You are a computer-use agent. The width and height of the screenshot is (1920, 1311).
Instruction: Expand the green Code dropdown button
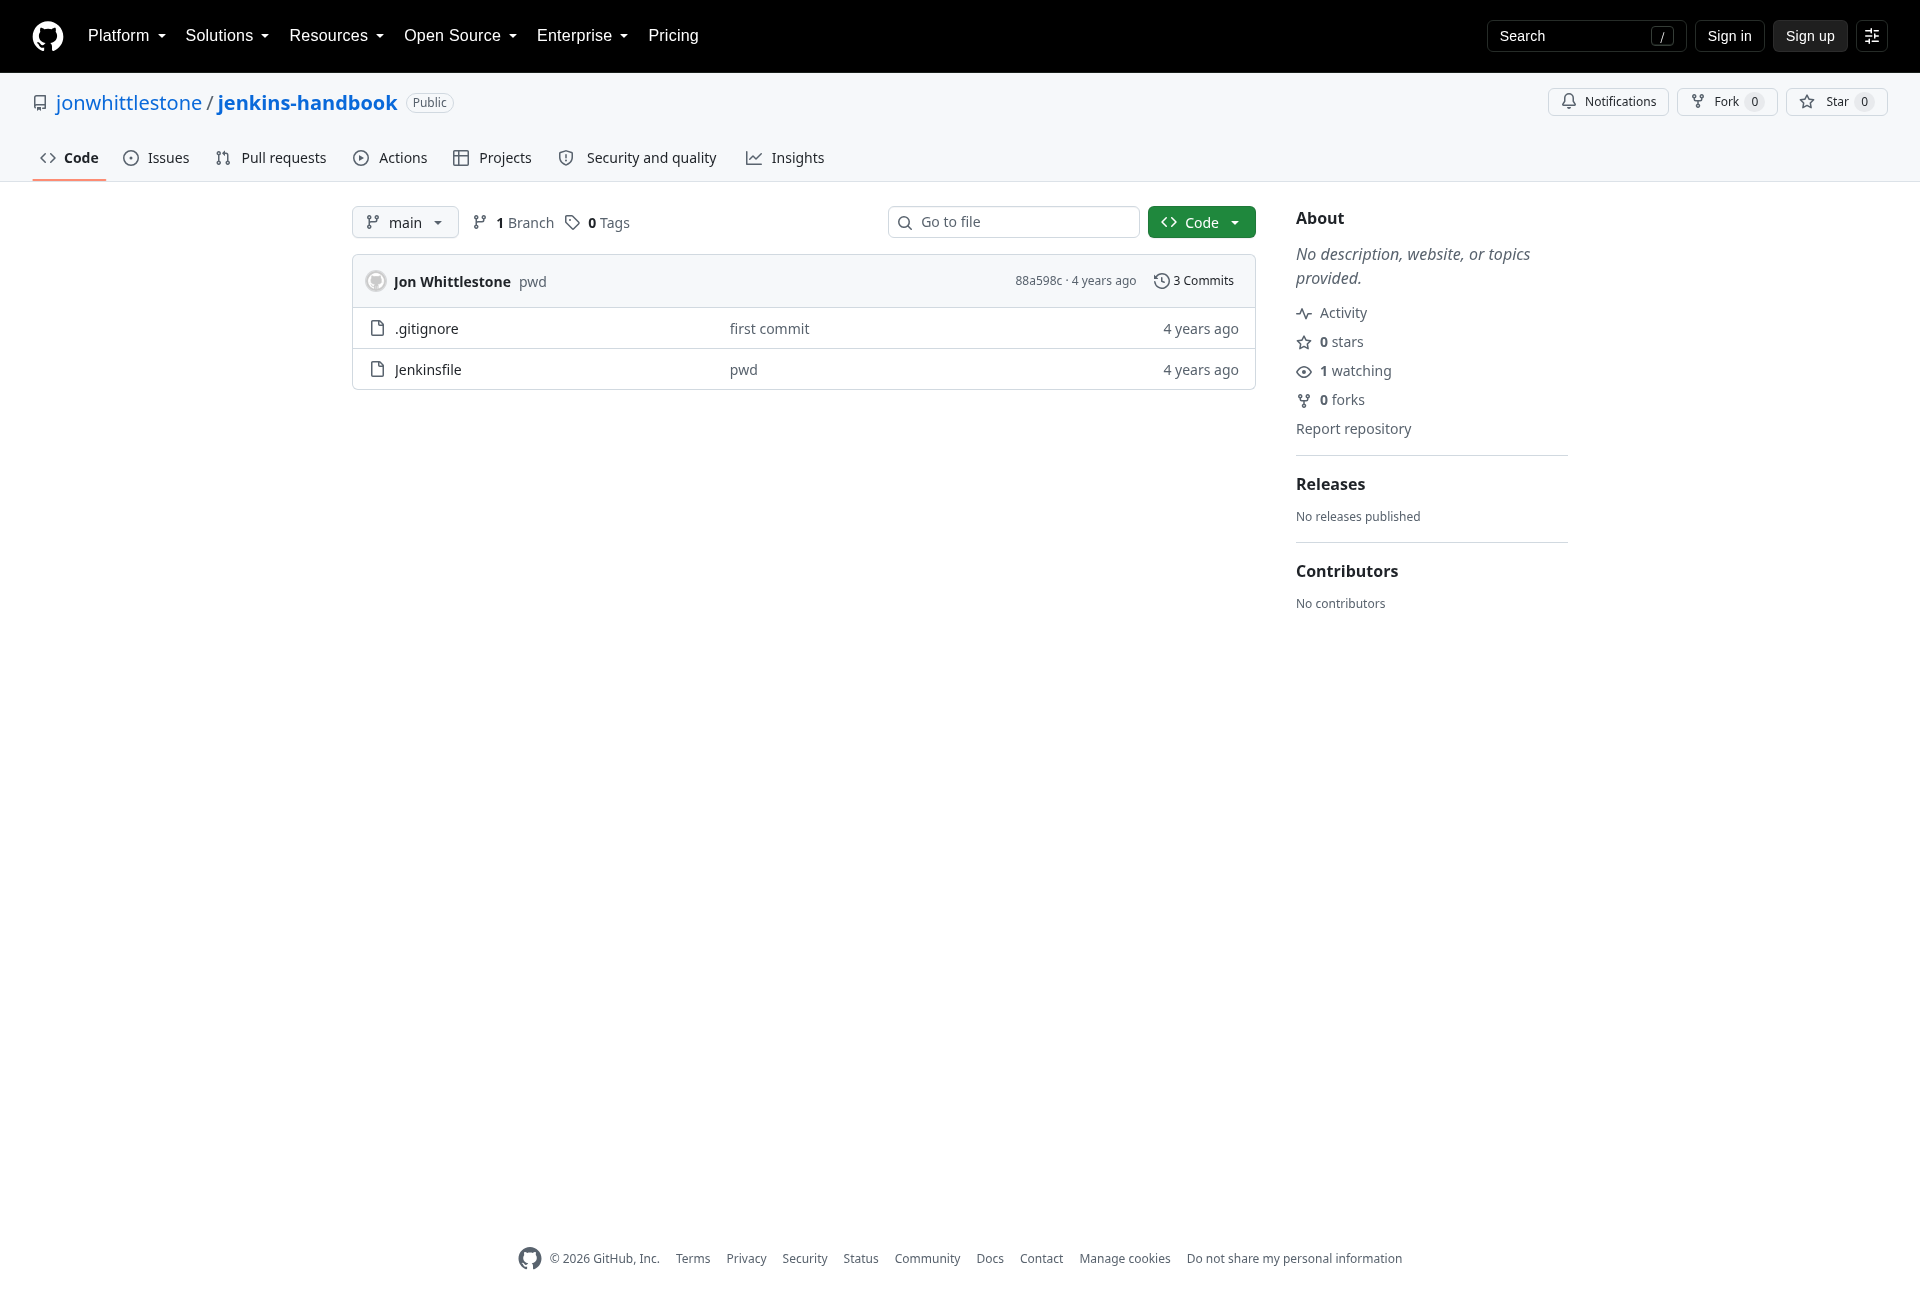pyautogui.click(x=1201, y=222)
